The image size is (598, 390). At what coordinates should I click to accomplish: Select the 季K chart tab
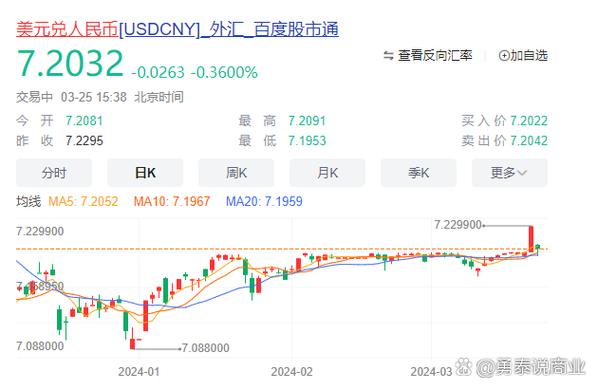pos(418,173)
